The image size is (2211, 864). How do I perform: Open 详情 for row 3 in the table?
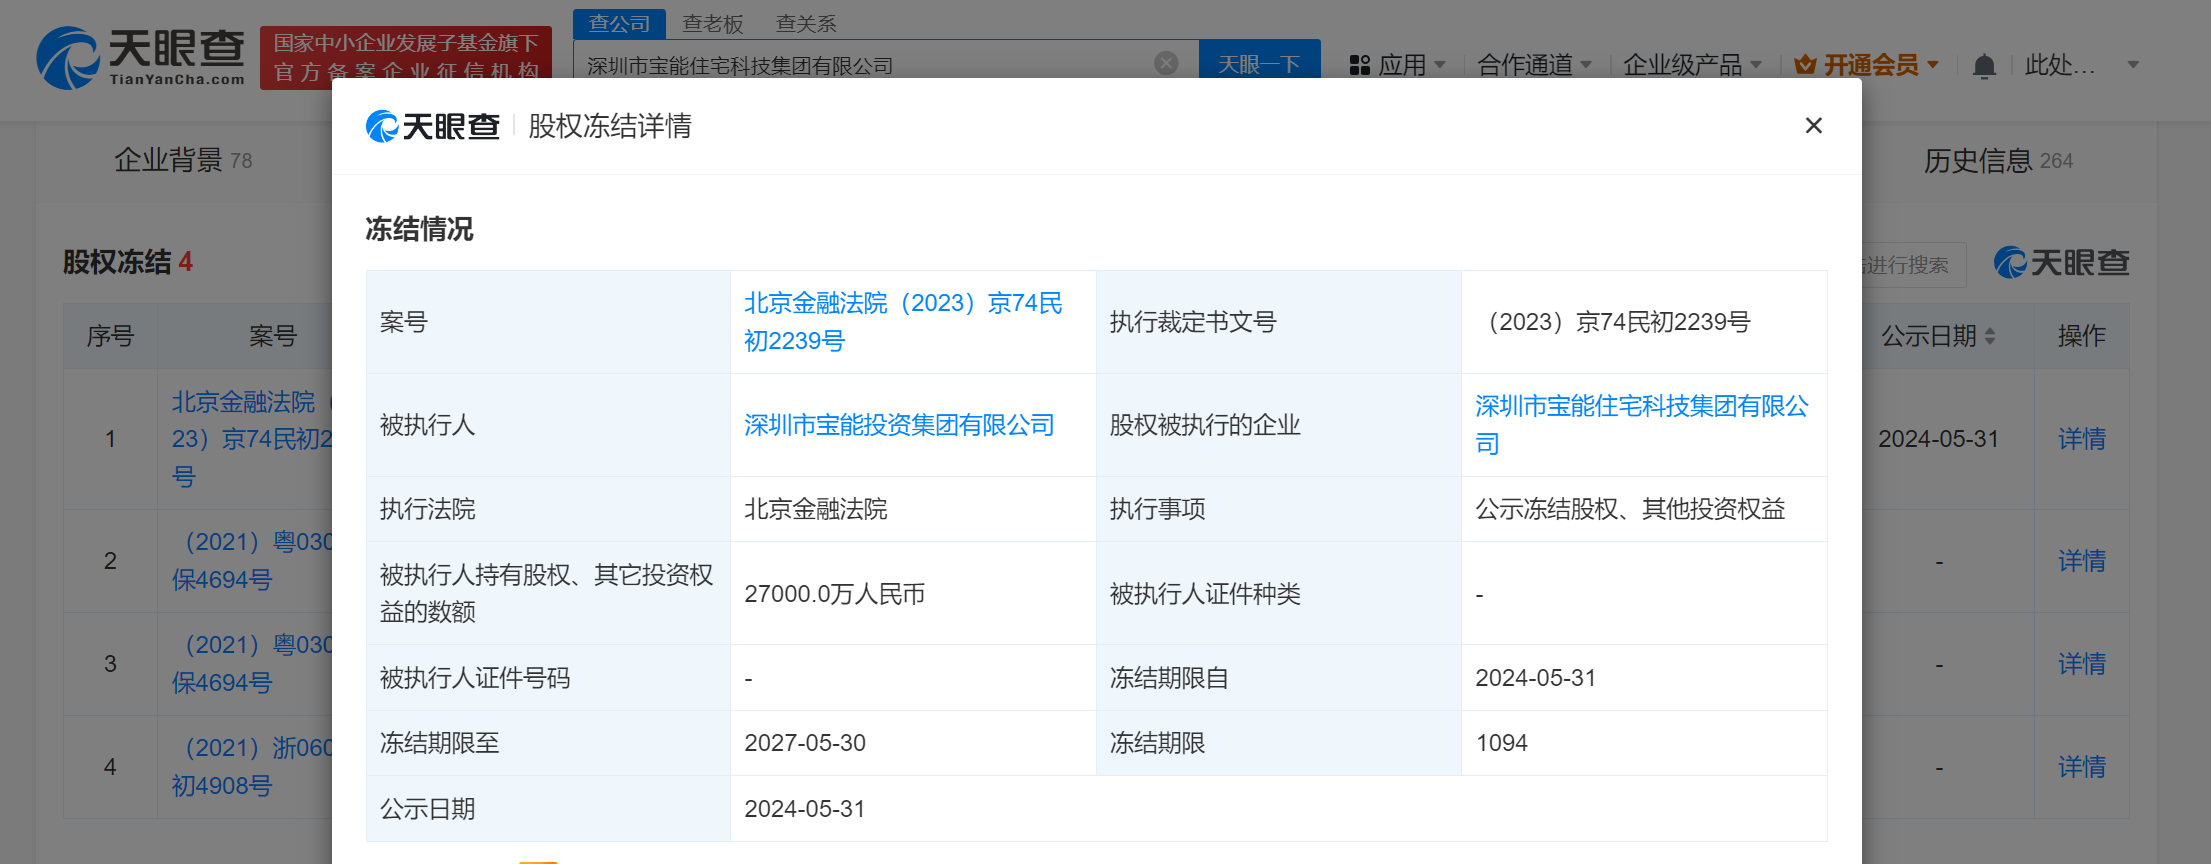point(2082,664)
